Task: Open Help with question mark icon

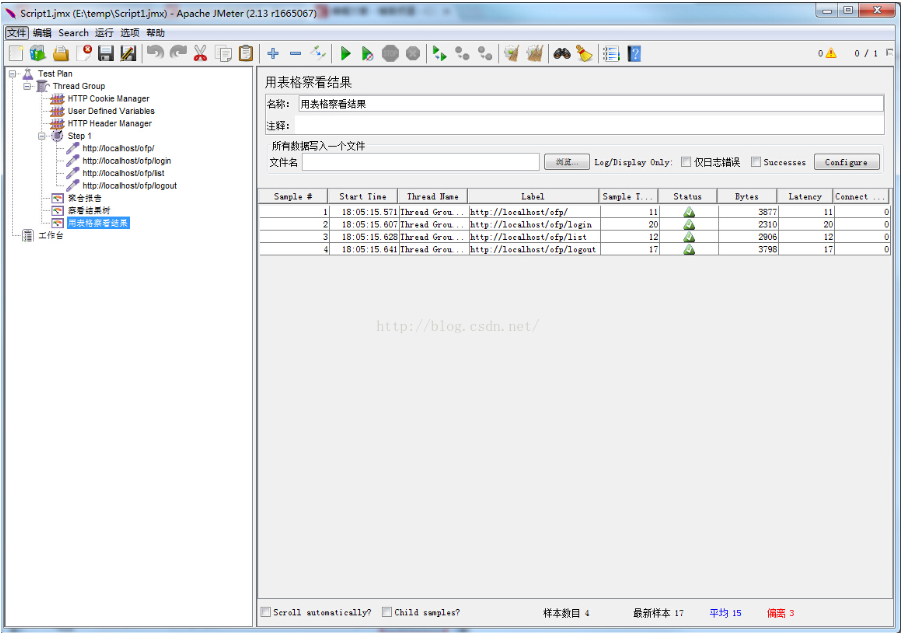Action: [x=634, y=54]
